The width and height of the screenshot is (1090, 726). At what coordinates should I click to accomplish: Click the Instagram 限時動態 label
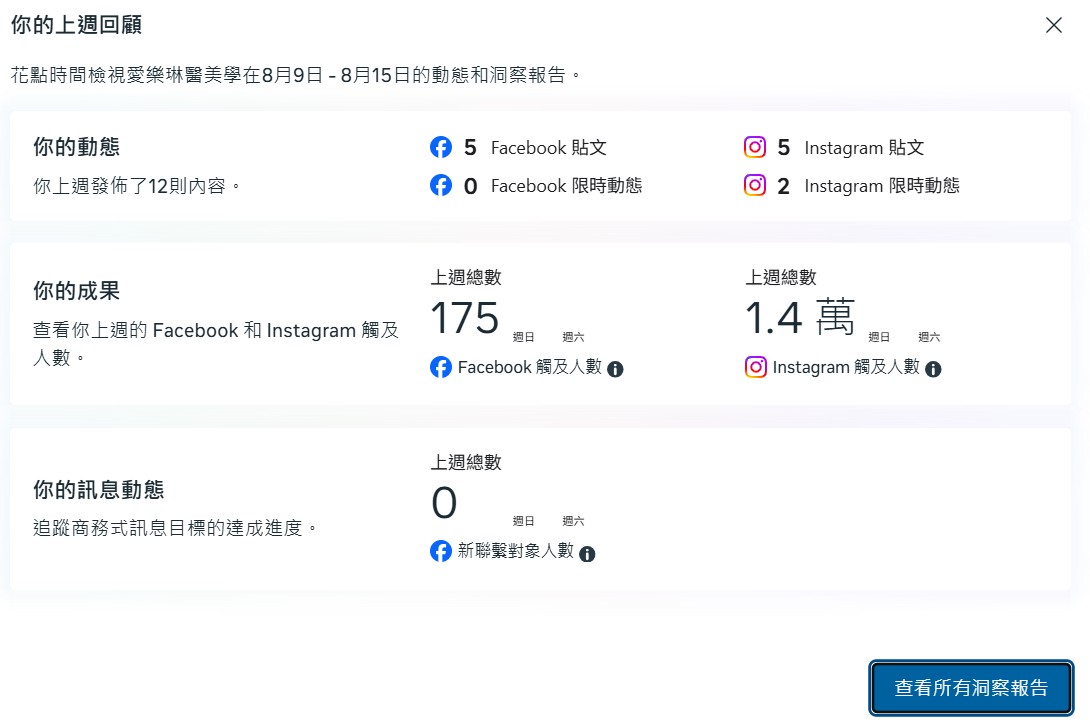pos(882,186)
